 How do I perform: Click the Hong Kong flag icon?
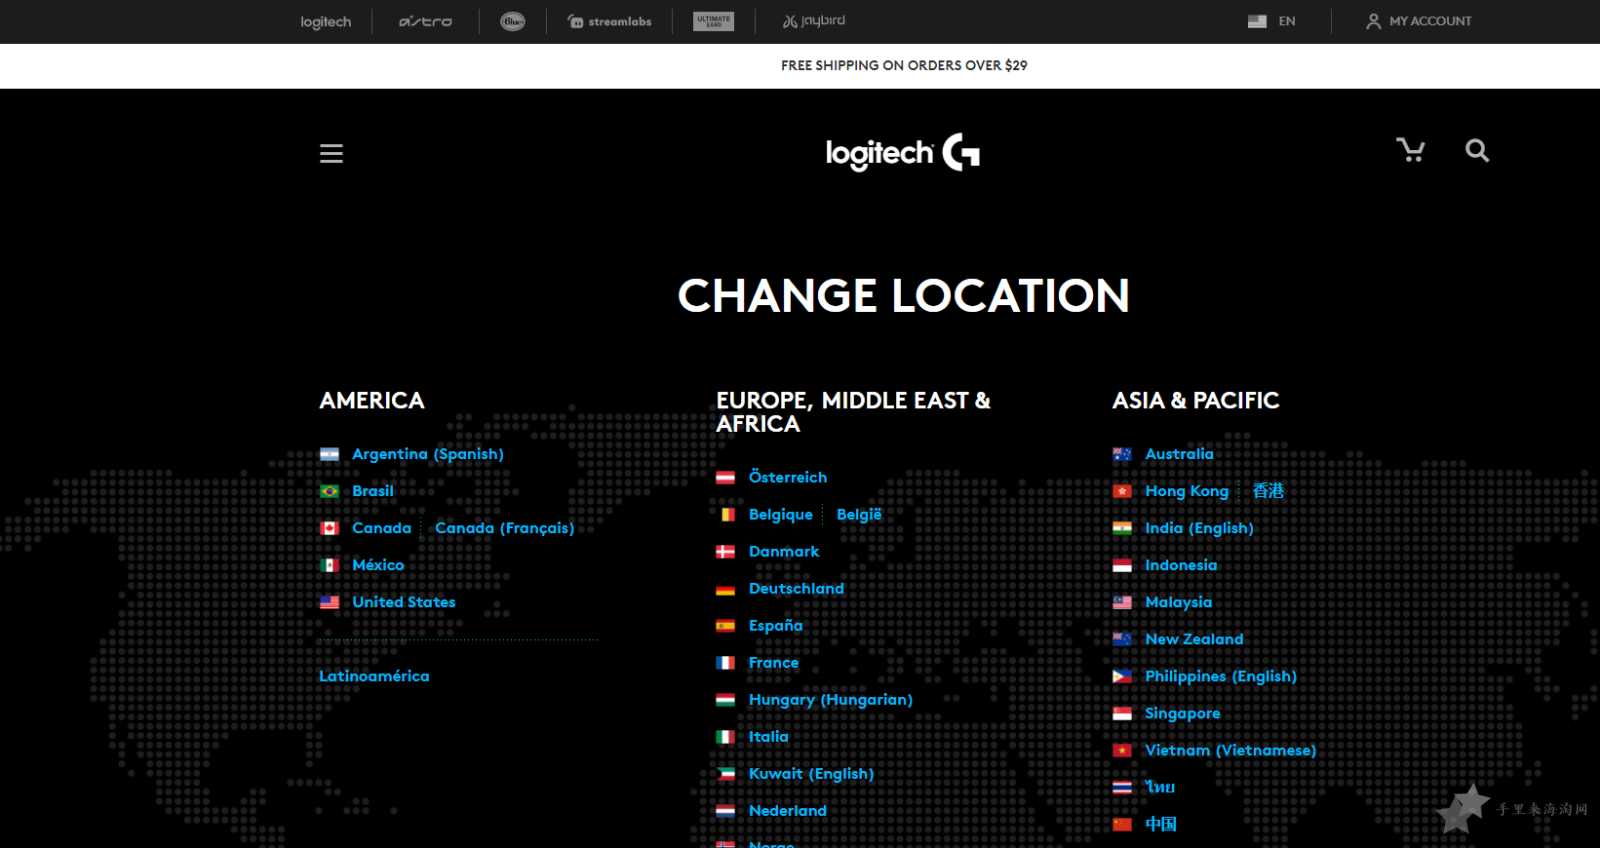(x=1122, y=491)
